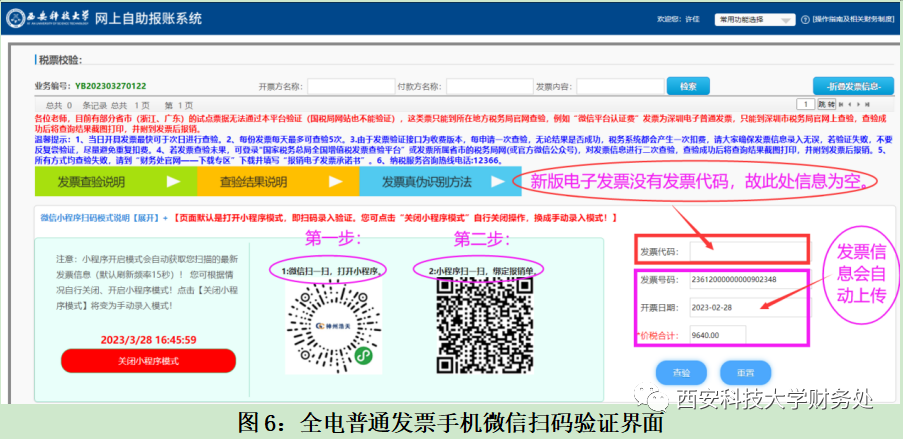Click the 重置 reset button
The height and width of the screenshot is (439, 903).
pyautogui.click(x=745, y=373)
